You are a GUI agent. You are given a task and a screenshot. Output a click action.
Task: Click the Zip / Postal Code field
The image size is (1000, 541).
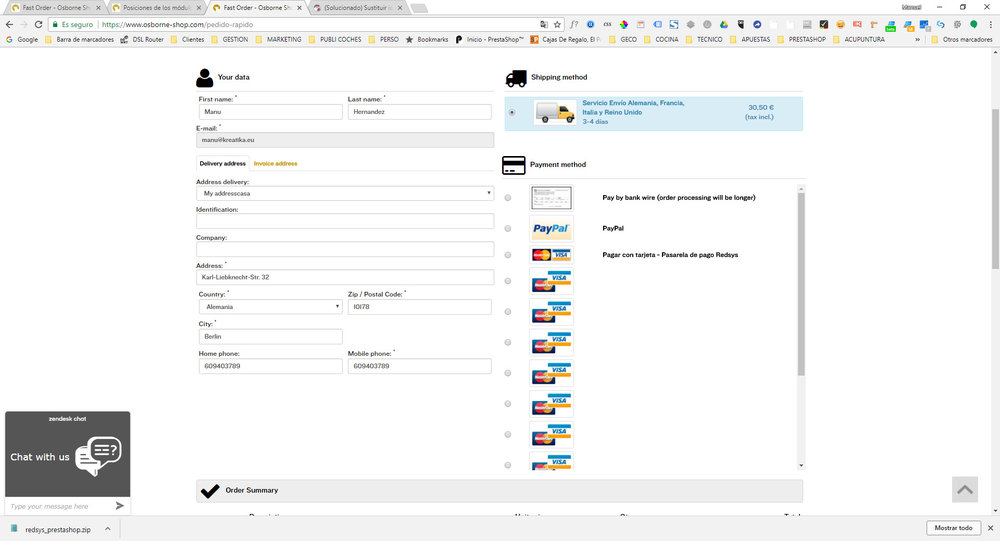(x=420, y=307)
